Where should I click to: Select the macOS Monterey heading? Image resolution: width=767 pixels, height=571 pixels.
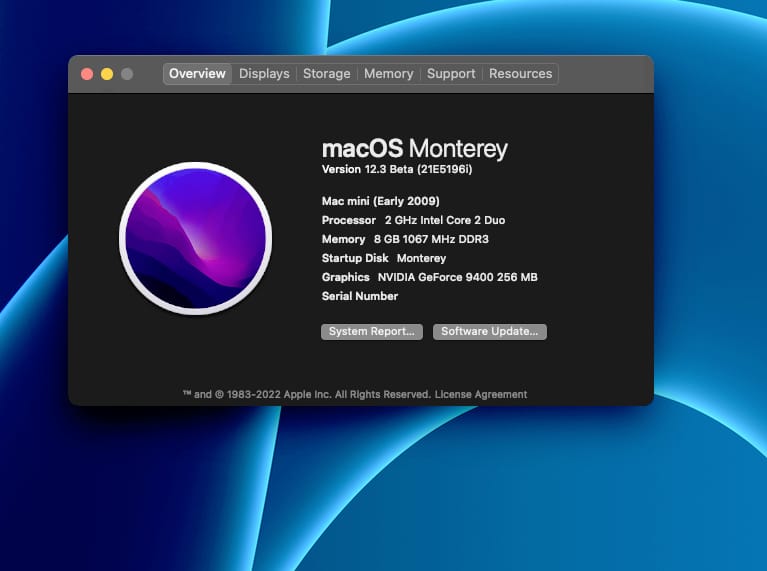click(415, 149)
